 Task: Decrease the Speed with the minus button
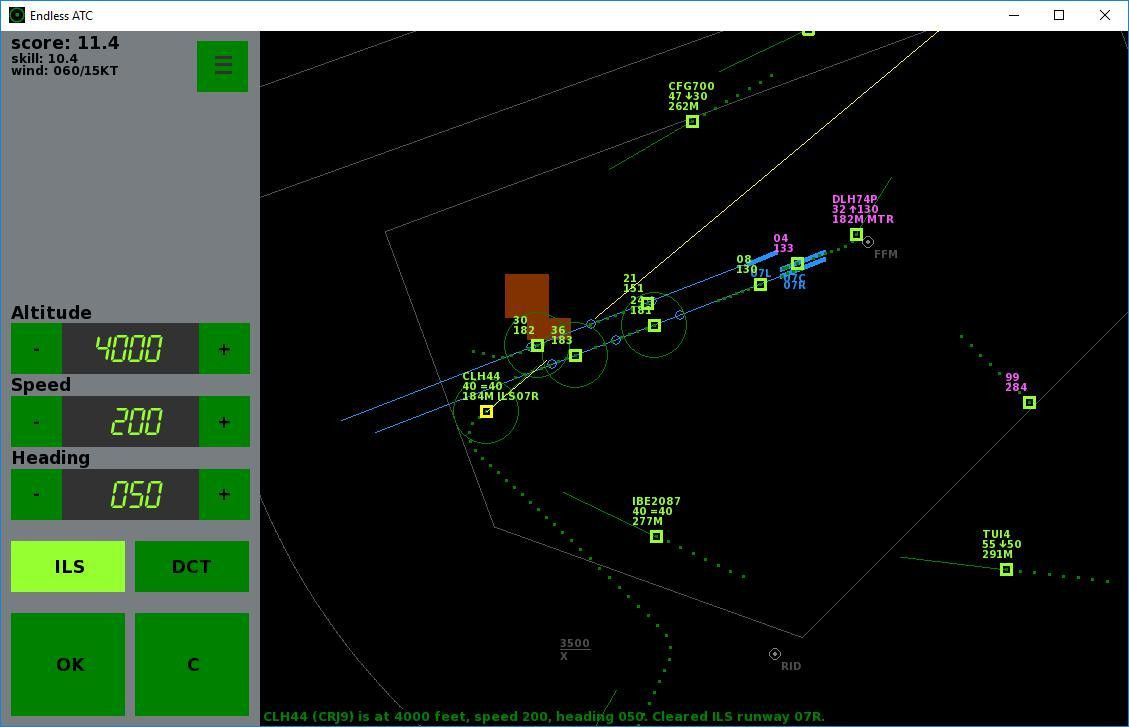(x=36, y=422)
